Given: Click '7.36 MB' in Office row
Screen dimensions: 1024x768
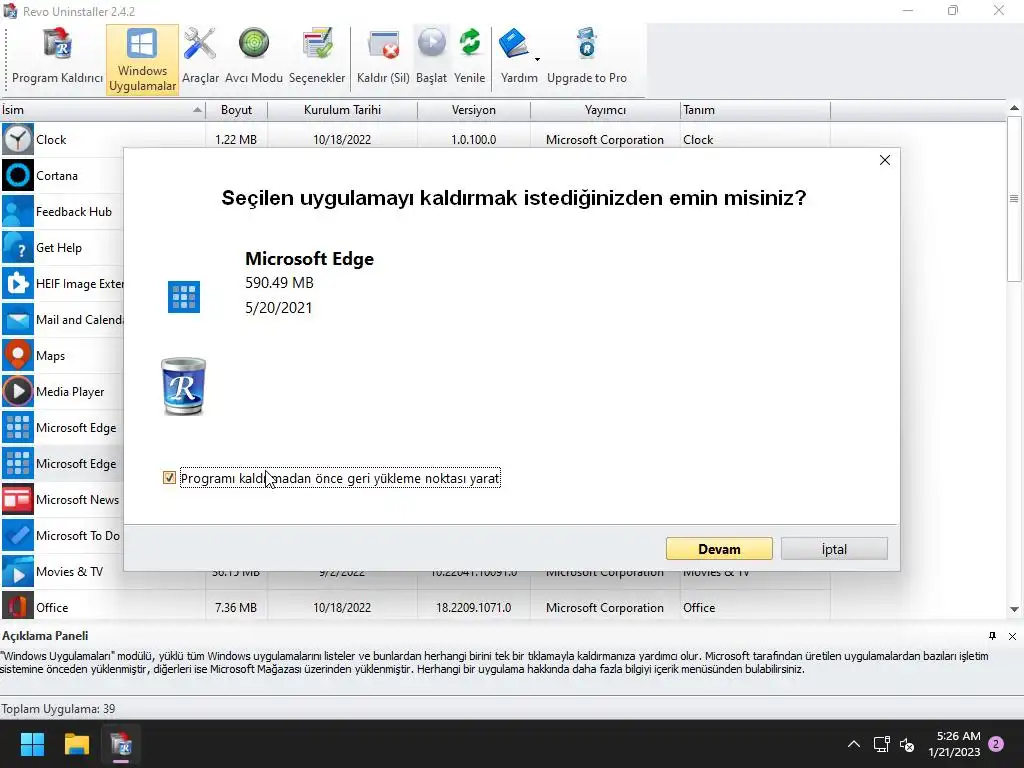Looking at the screenshot, I should click(x=236, y=607).
